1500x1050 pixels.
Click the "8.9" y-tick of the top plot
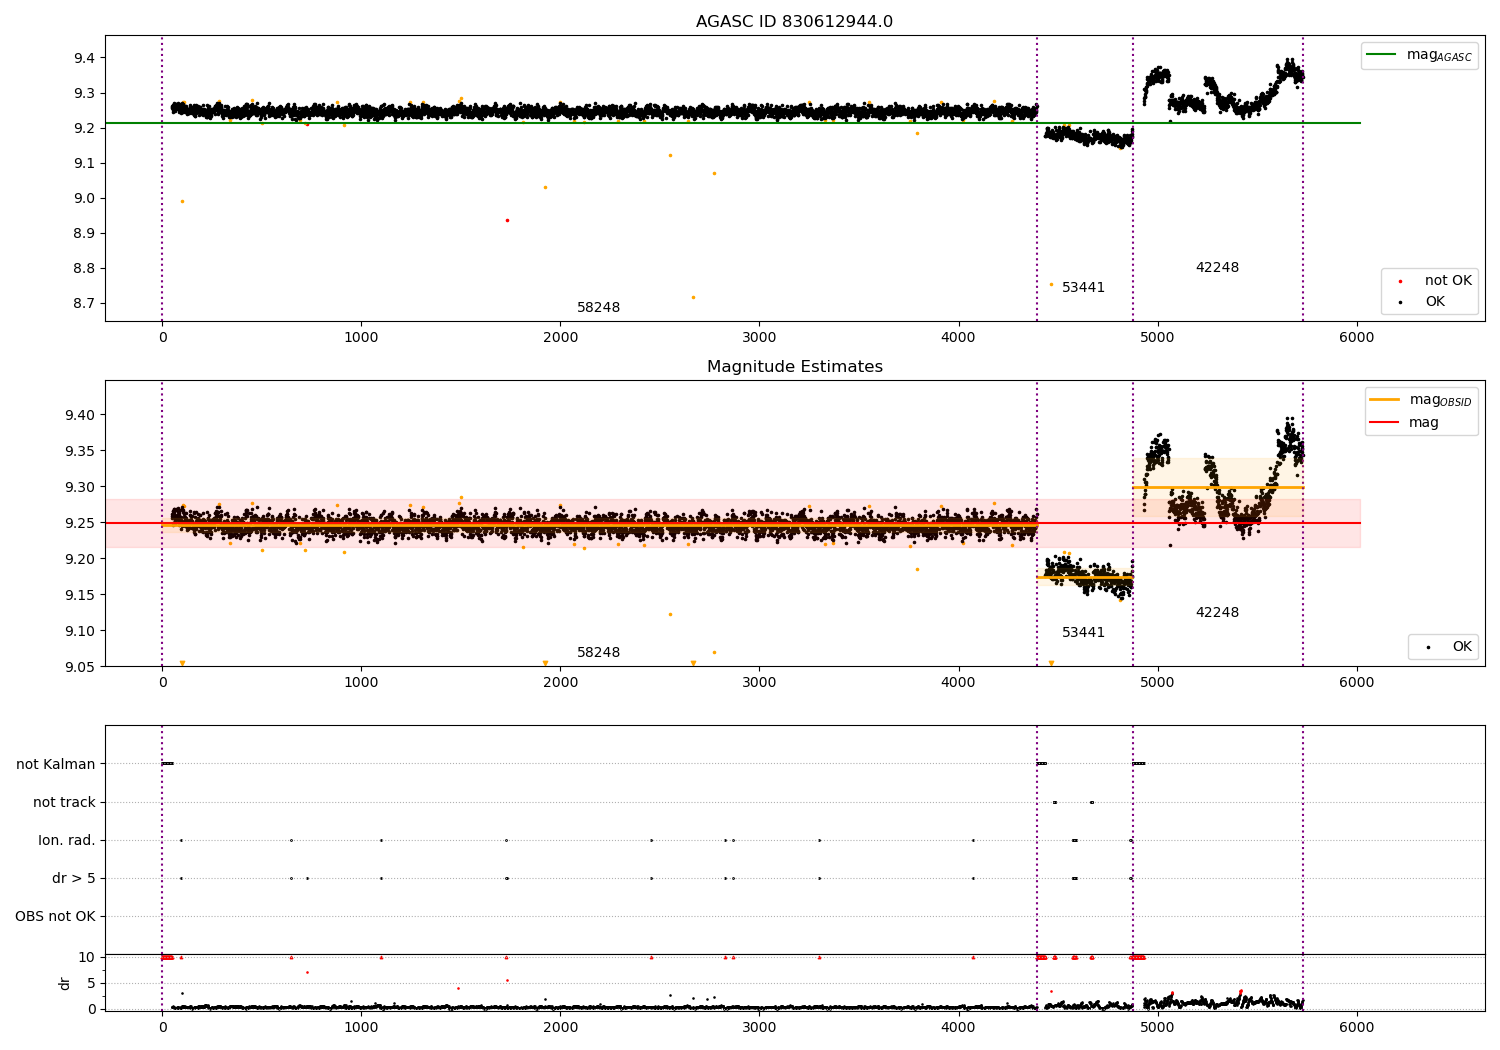pos(84,234)
